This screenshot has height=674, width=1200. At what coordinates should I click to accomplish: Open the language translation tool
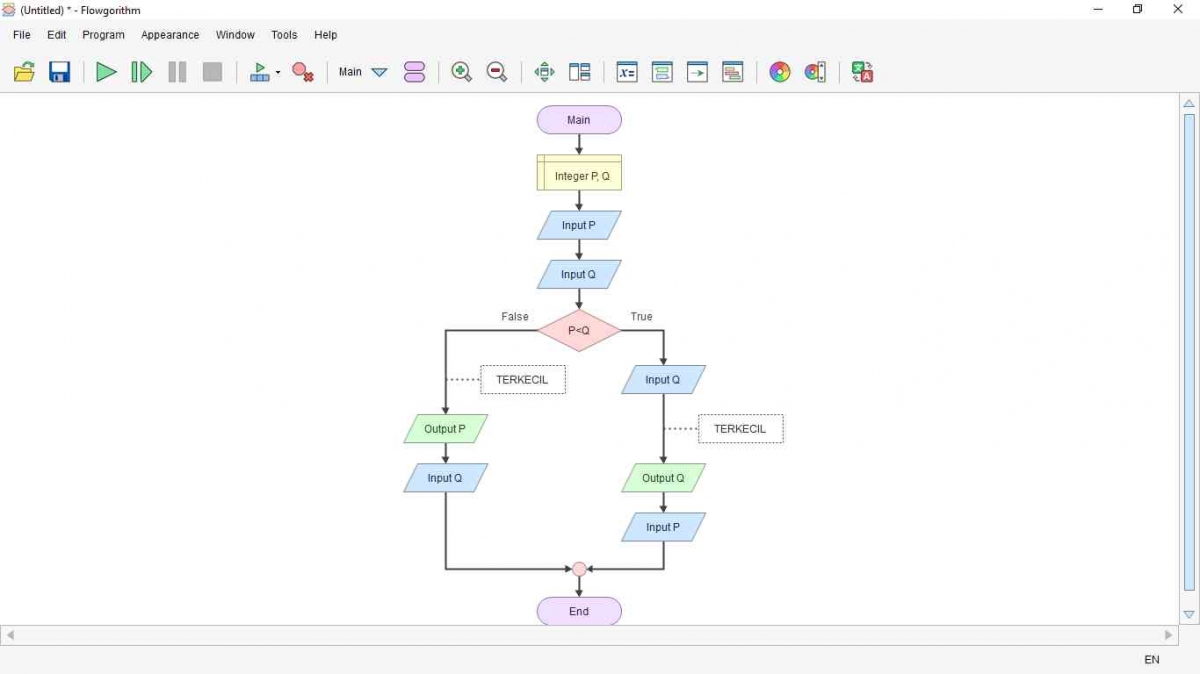coord(862,71)
